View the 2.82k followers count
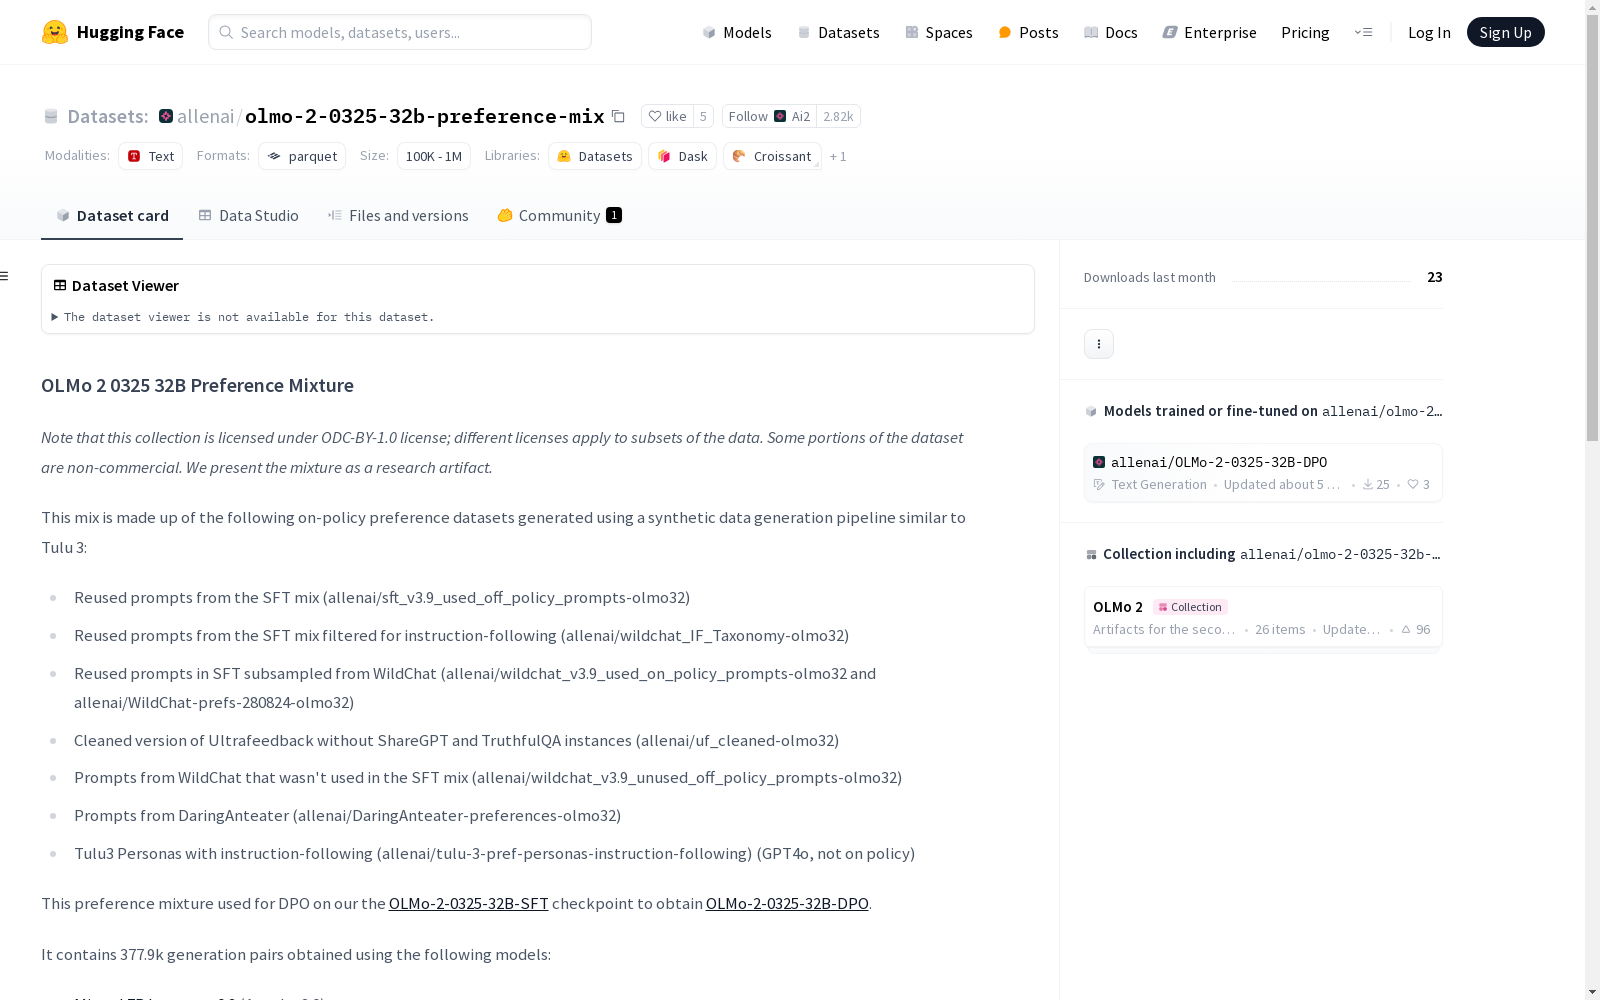 point(838,116)
